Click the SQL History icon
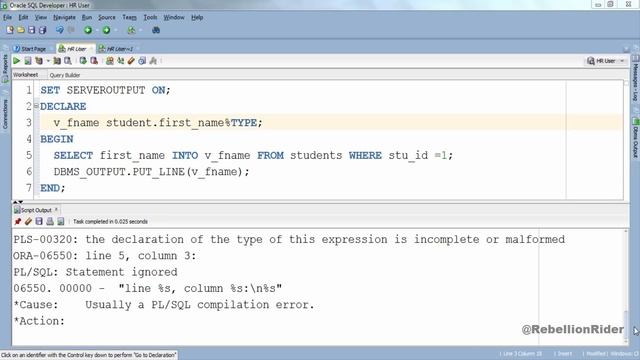The width and height of the screenshot is (640, 360). [142, 61]
